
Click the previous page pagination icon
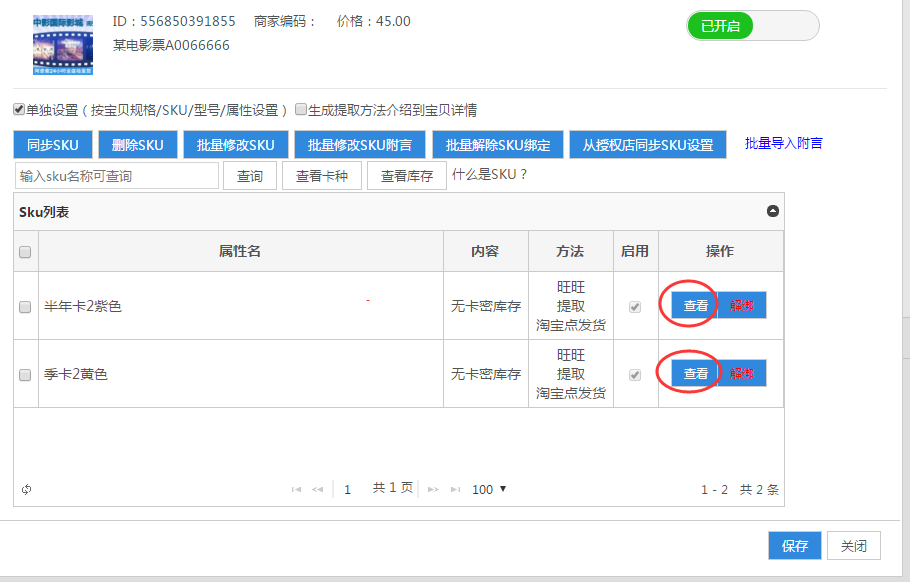coord(318,490)
